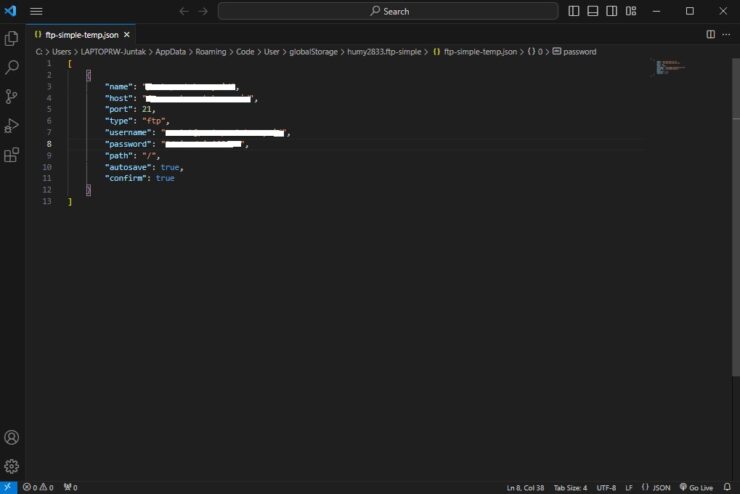Click the LAPTOPRW-Juntak breadcrumb
Image resolution: width=740 pixels, height=494 pixels.
click(113, 51)
